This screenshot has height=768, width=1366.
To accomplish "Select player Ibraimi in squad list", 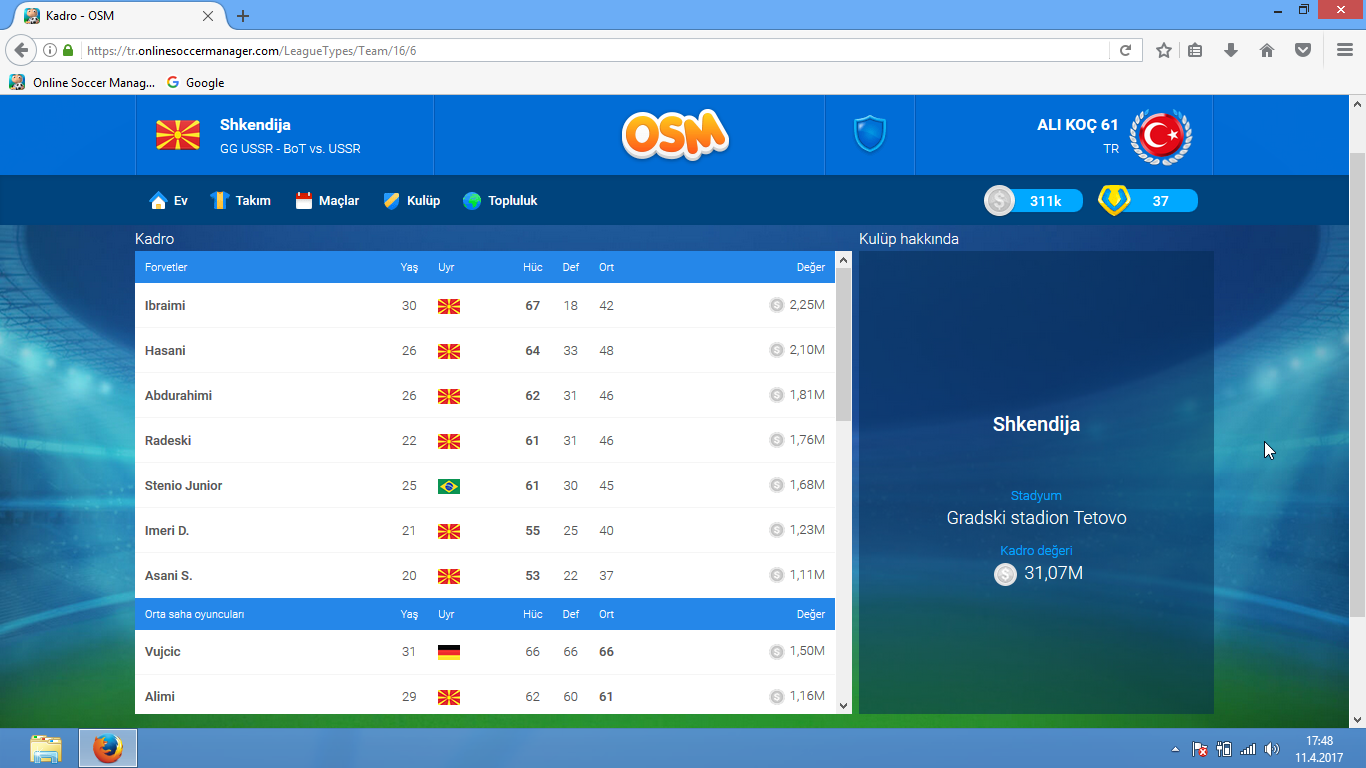I will click(165, 306).
